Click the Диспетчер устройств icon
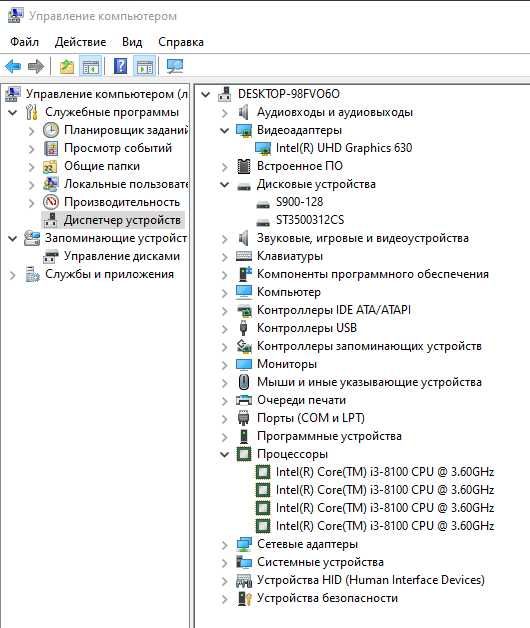 50,220
